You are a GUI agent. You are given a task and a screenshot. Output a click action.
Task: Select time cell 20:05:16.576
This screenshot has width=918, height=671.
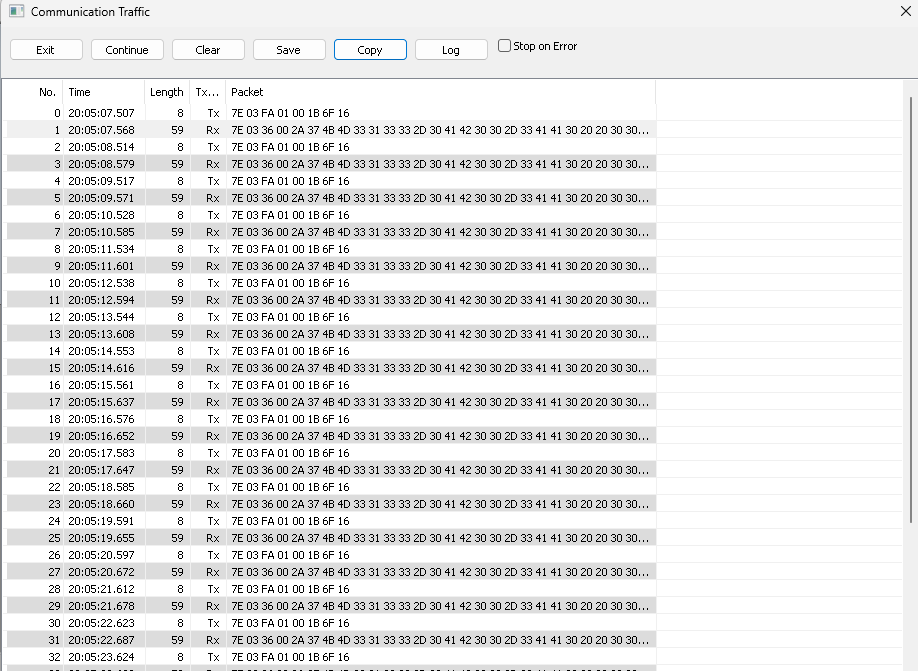(101, 419)
